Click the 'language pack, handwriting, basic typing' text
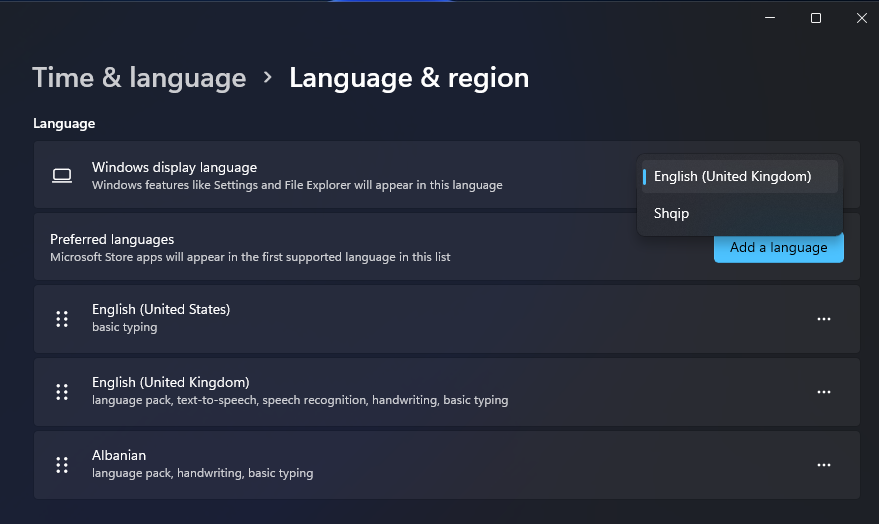 (202, 473)
